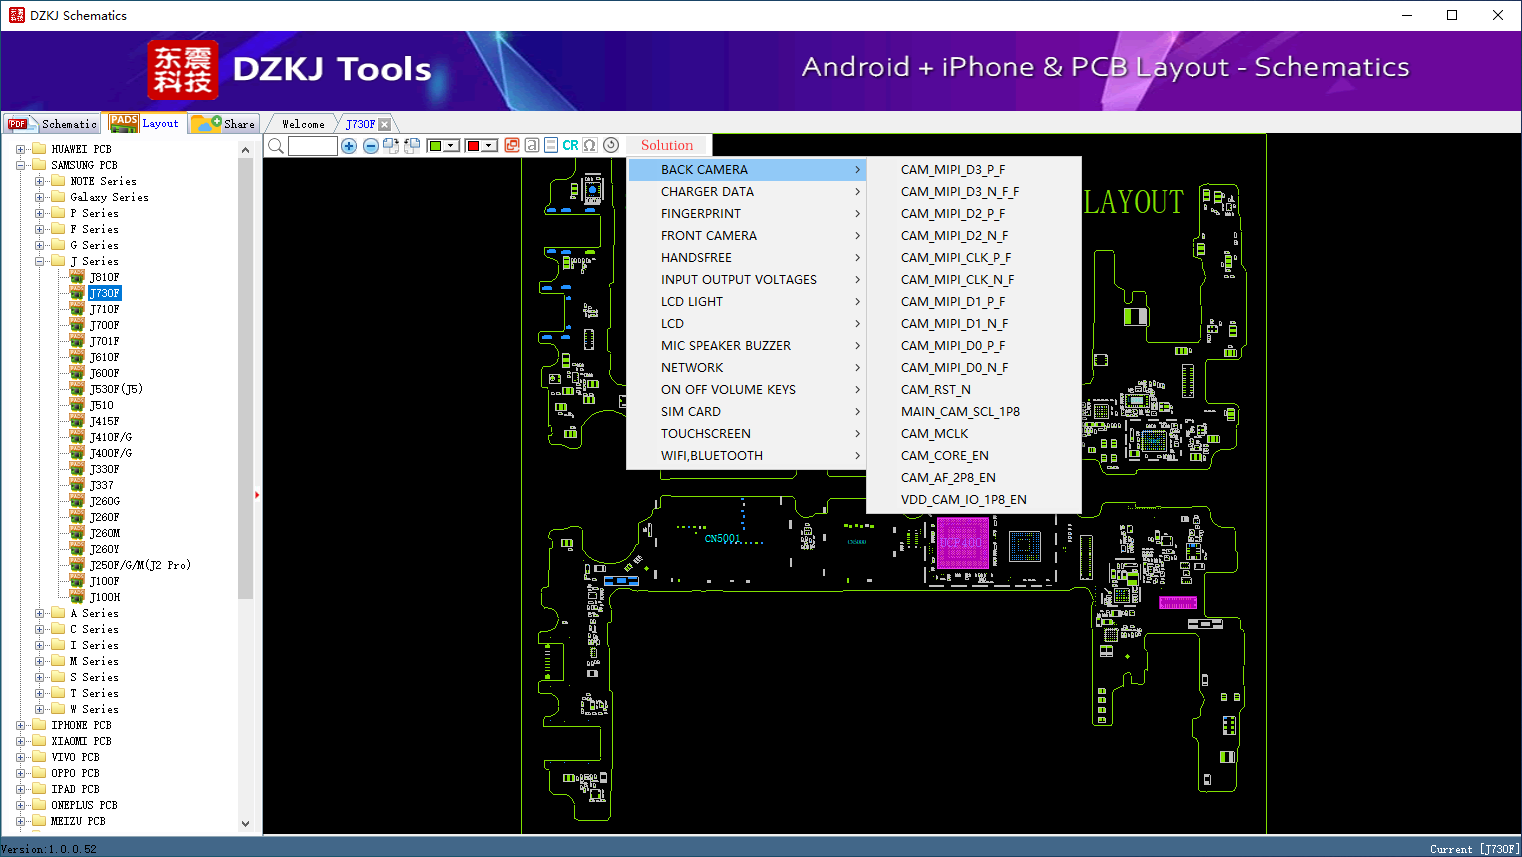This screenshot has height=857, width=1522.
Task: Select J250F/G/M(J2 Pro) in the tree
Action: (x=140, y=565)
